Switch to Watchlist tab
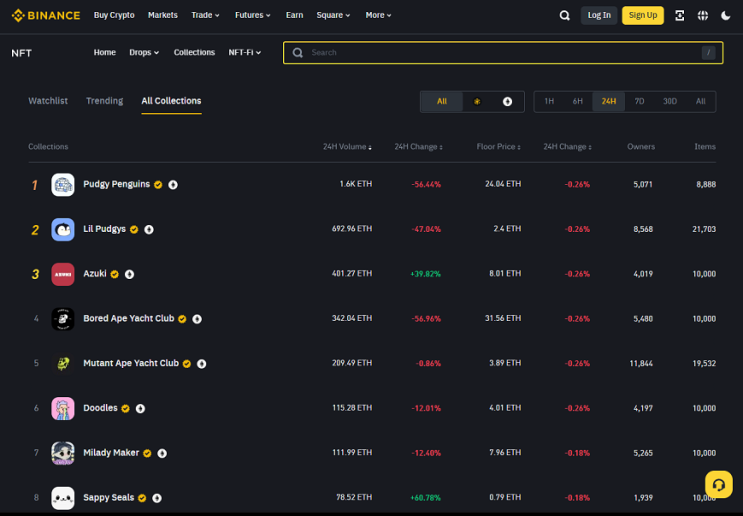Screen dimensions: 743x516 point(48,101)
